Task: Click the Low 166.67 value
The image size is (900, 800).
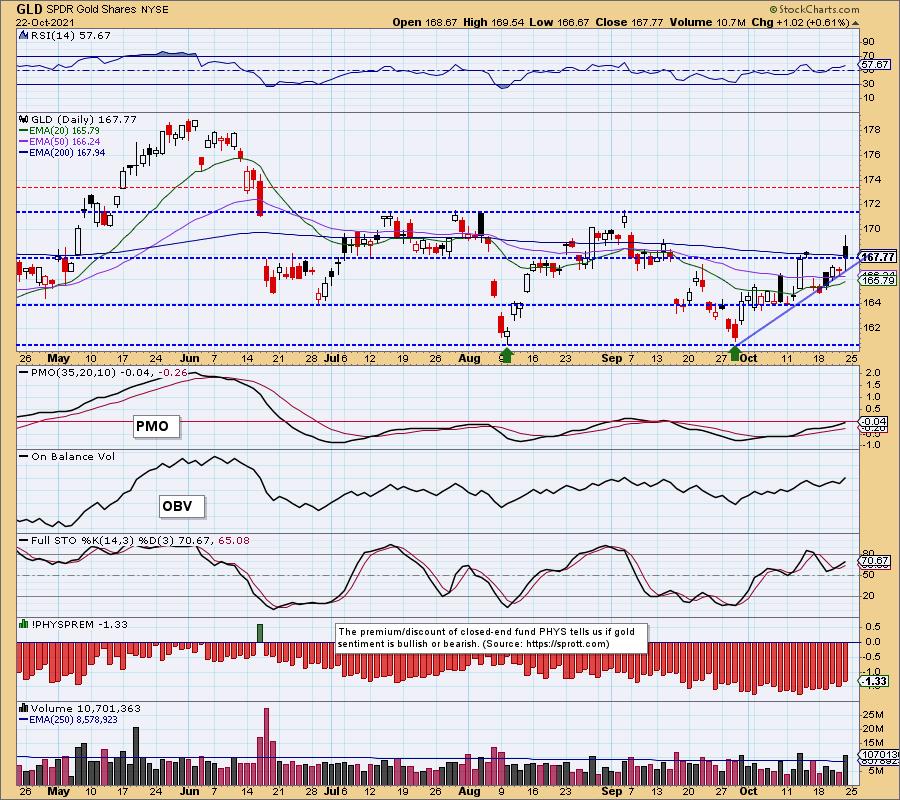Action: coord(559,22)
